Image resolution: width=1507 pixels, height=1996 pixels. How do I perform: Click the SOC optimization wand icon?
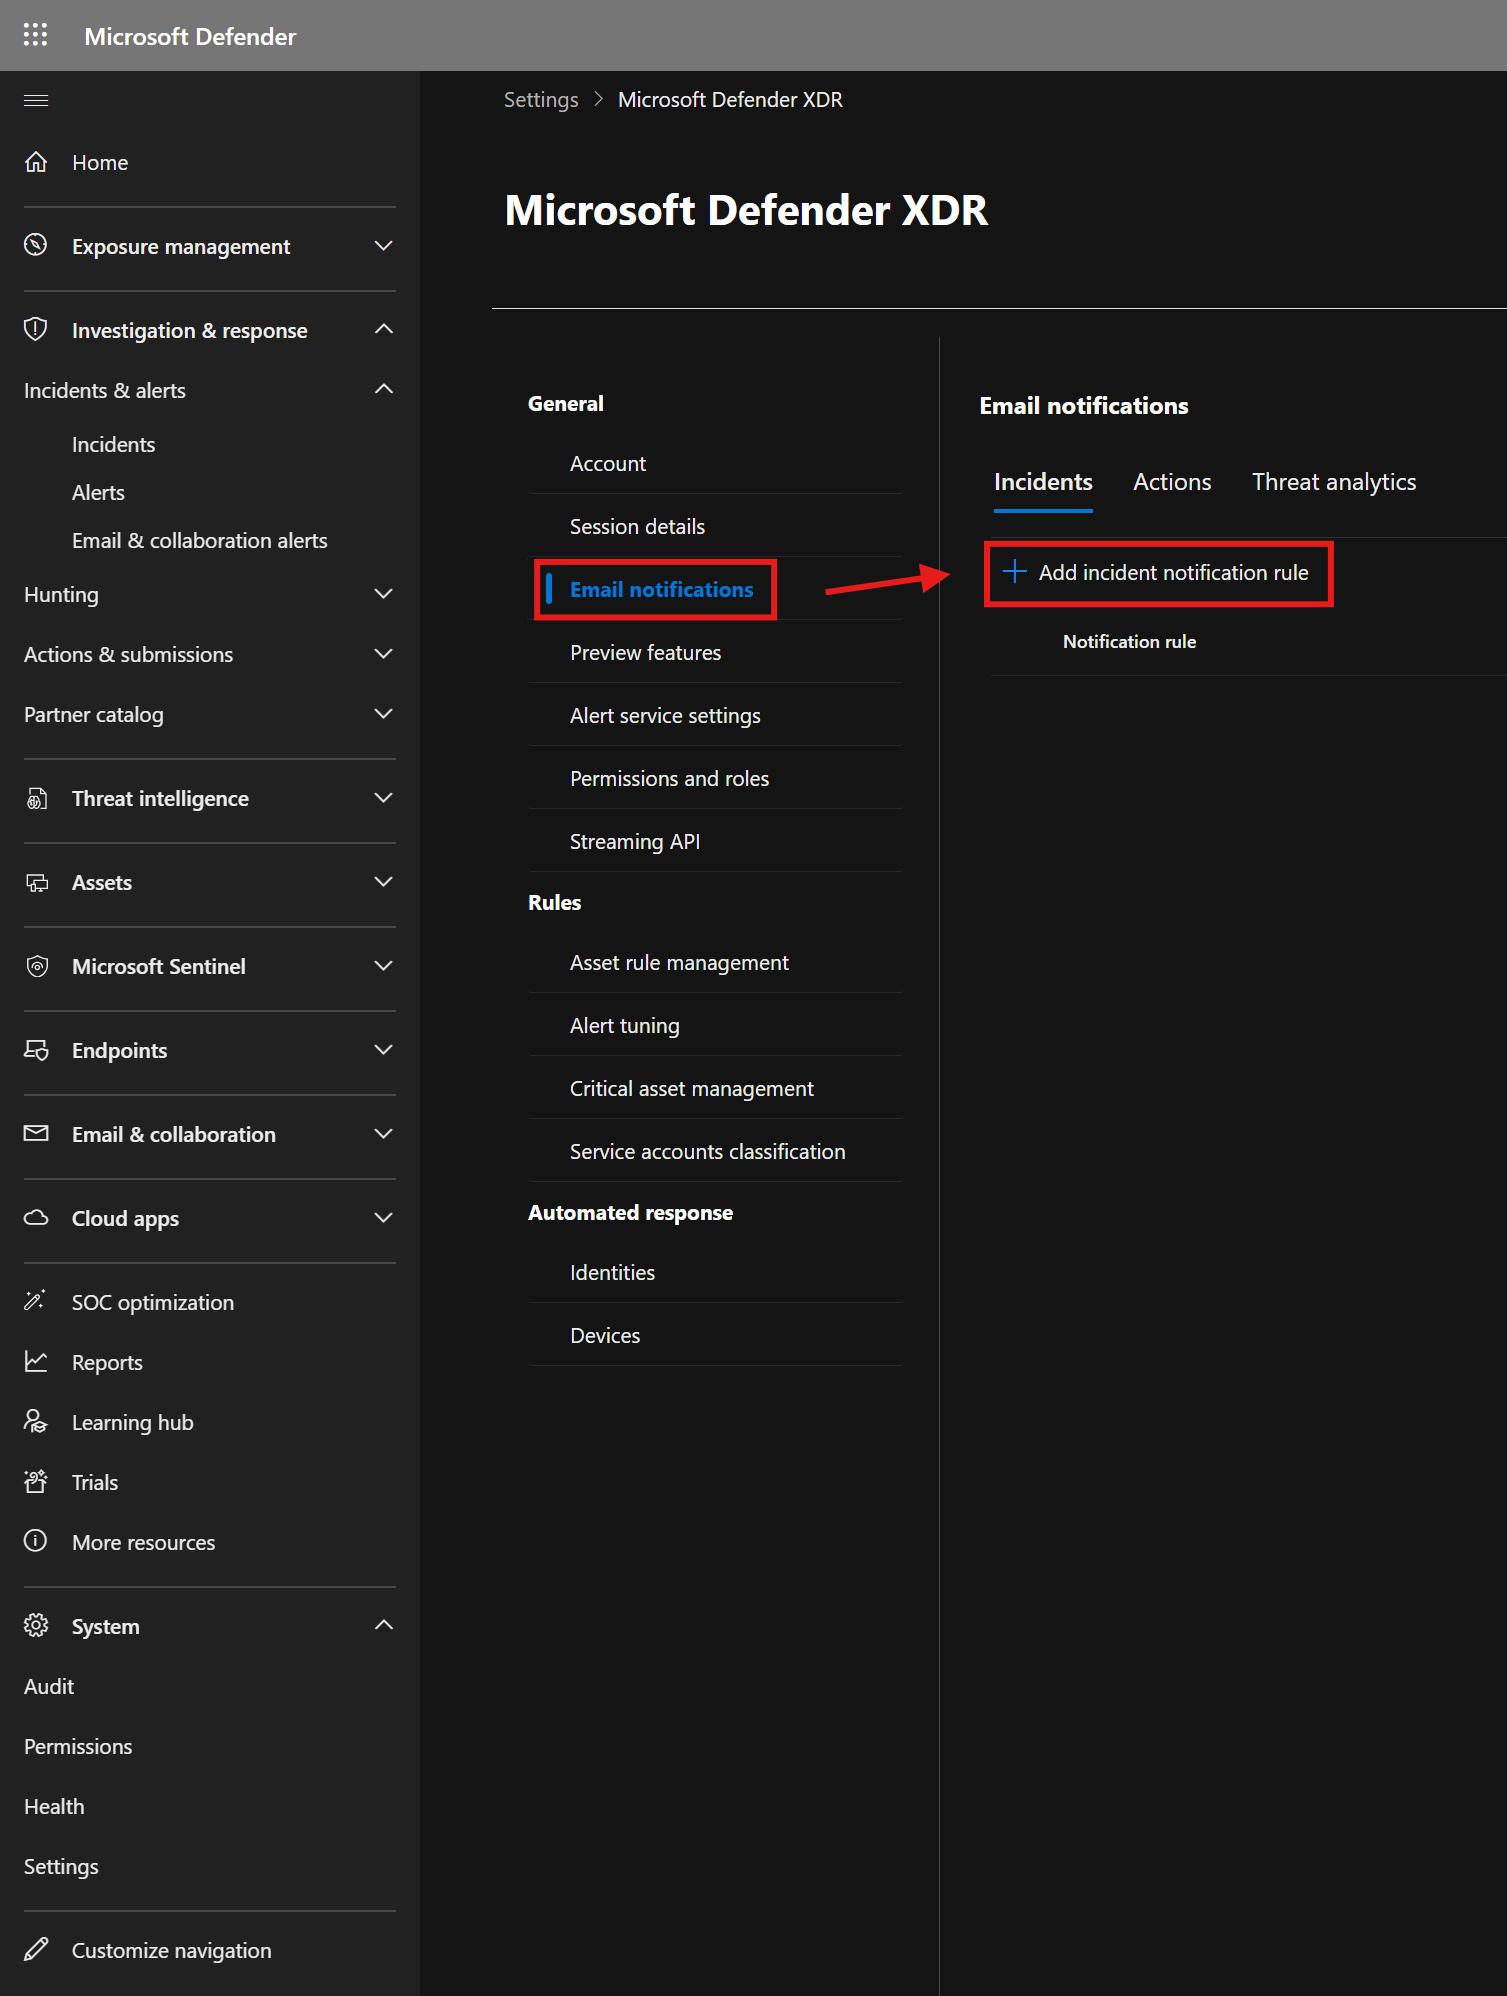(x=36, y=1301)
